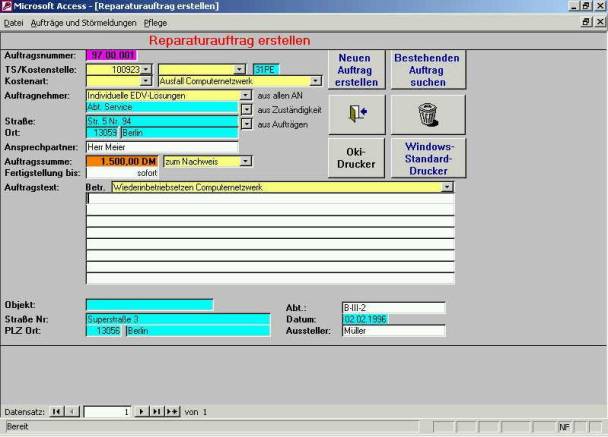Select the Oki-Drucker button
The image size is (608, 437).
[357, 158]
